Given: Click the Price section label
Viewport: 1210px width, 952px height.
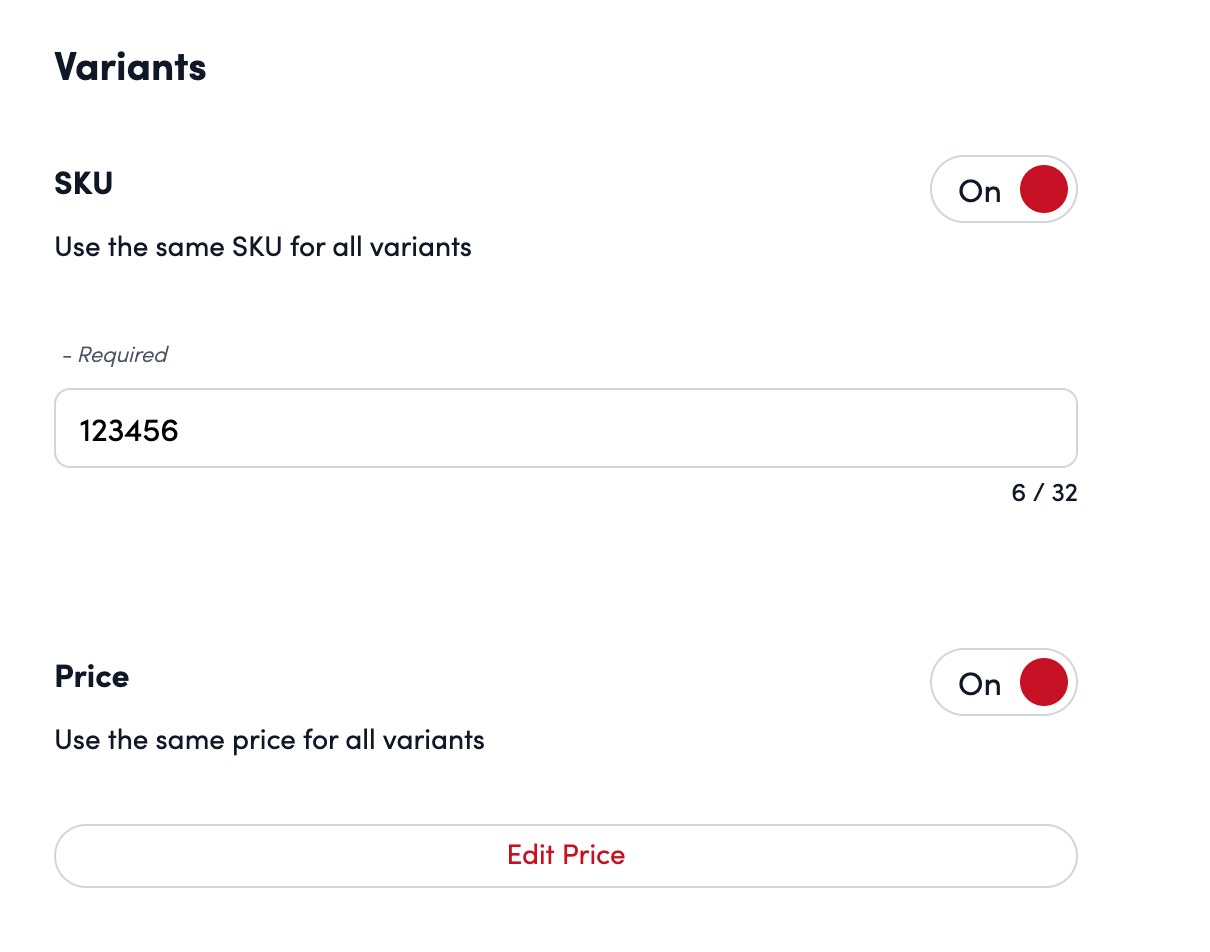Looking at the screenshot, I should pos(92,677).
